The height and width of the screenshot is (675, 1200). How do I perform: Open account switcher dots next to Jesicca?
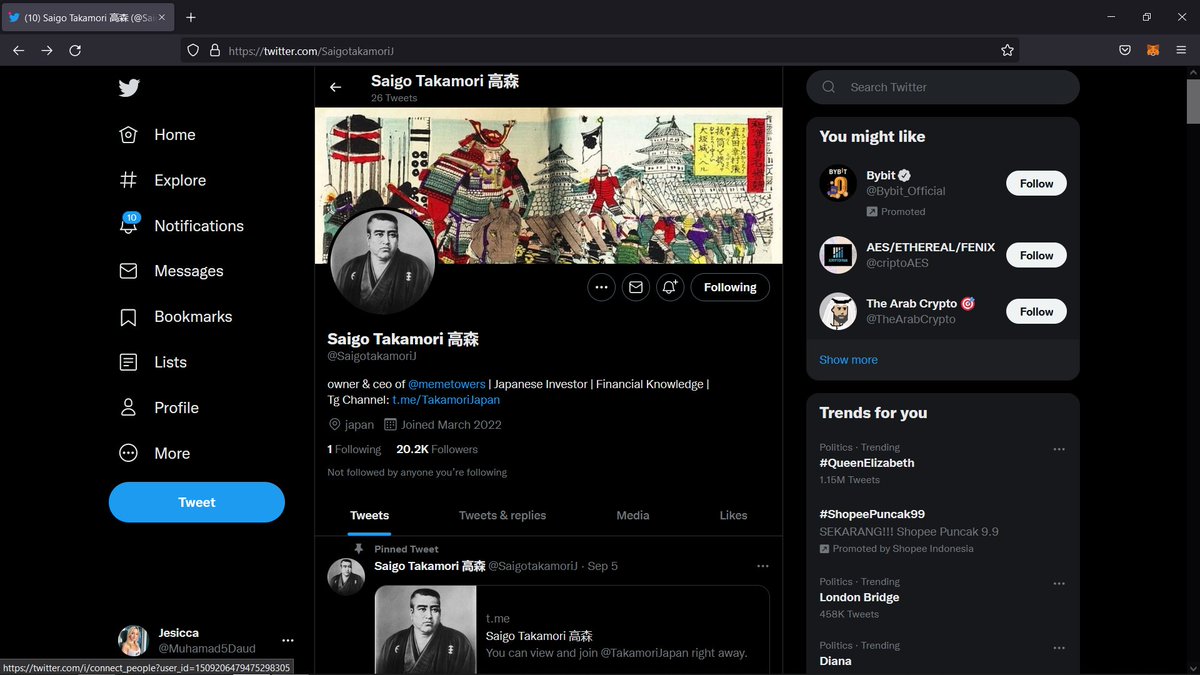point(288,640)
